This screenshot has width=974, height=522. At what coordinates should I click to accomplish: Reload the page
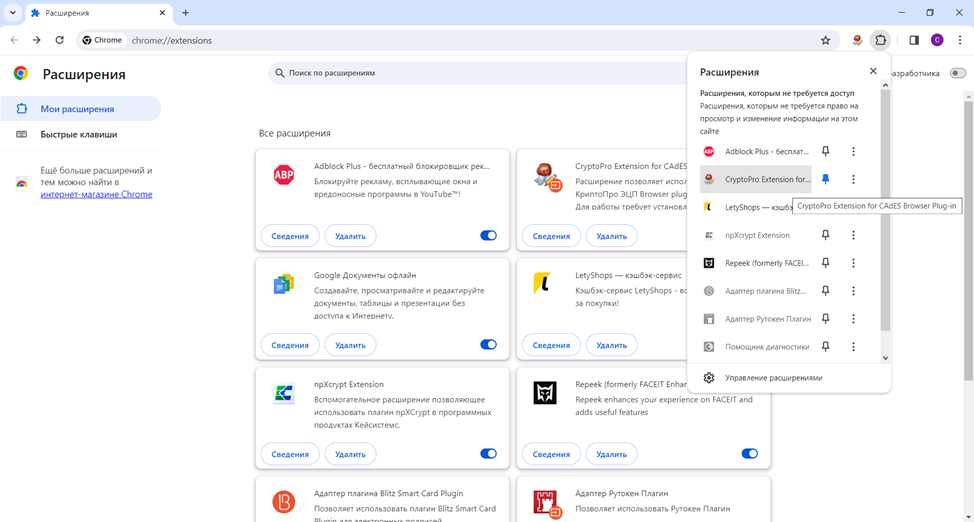(60, 40)
